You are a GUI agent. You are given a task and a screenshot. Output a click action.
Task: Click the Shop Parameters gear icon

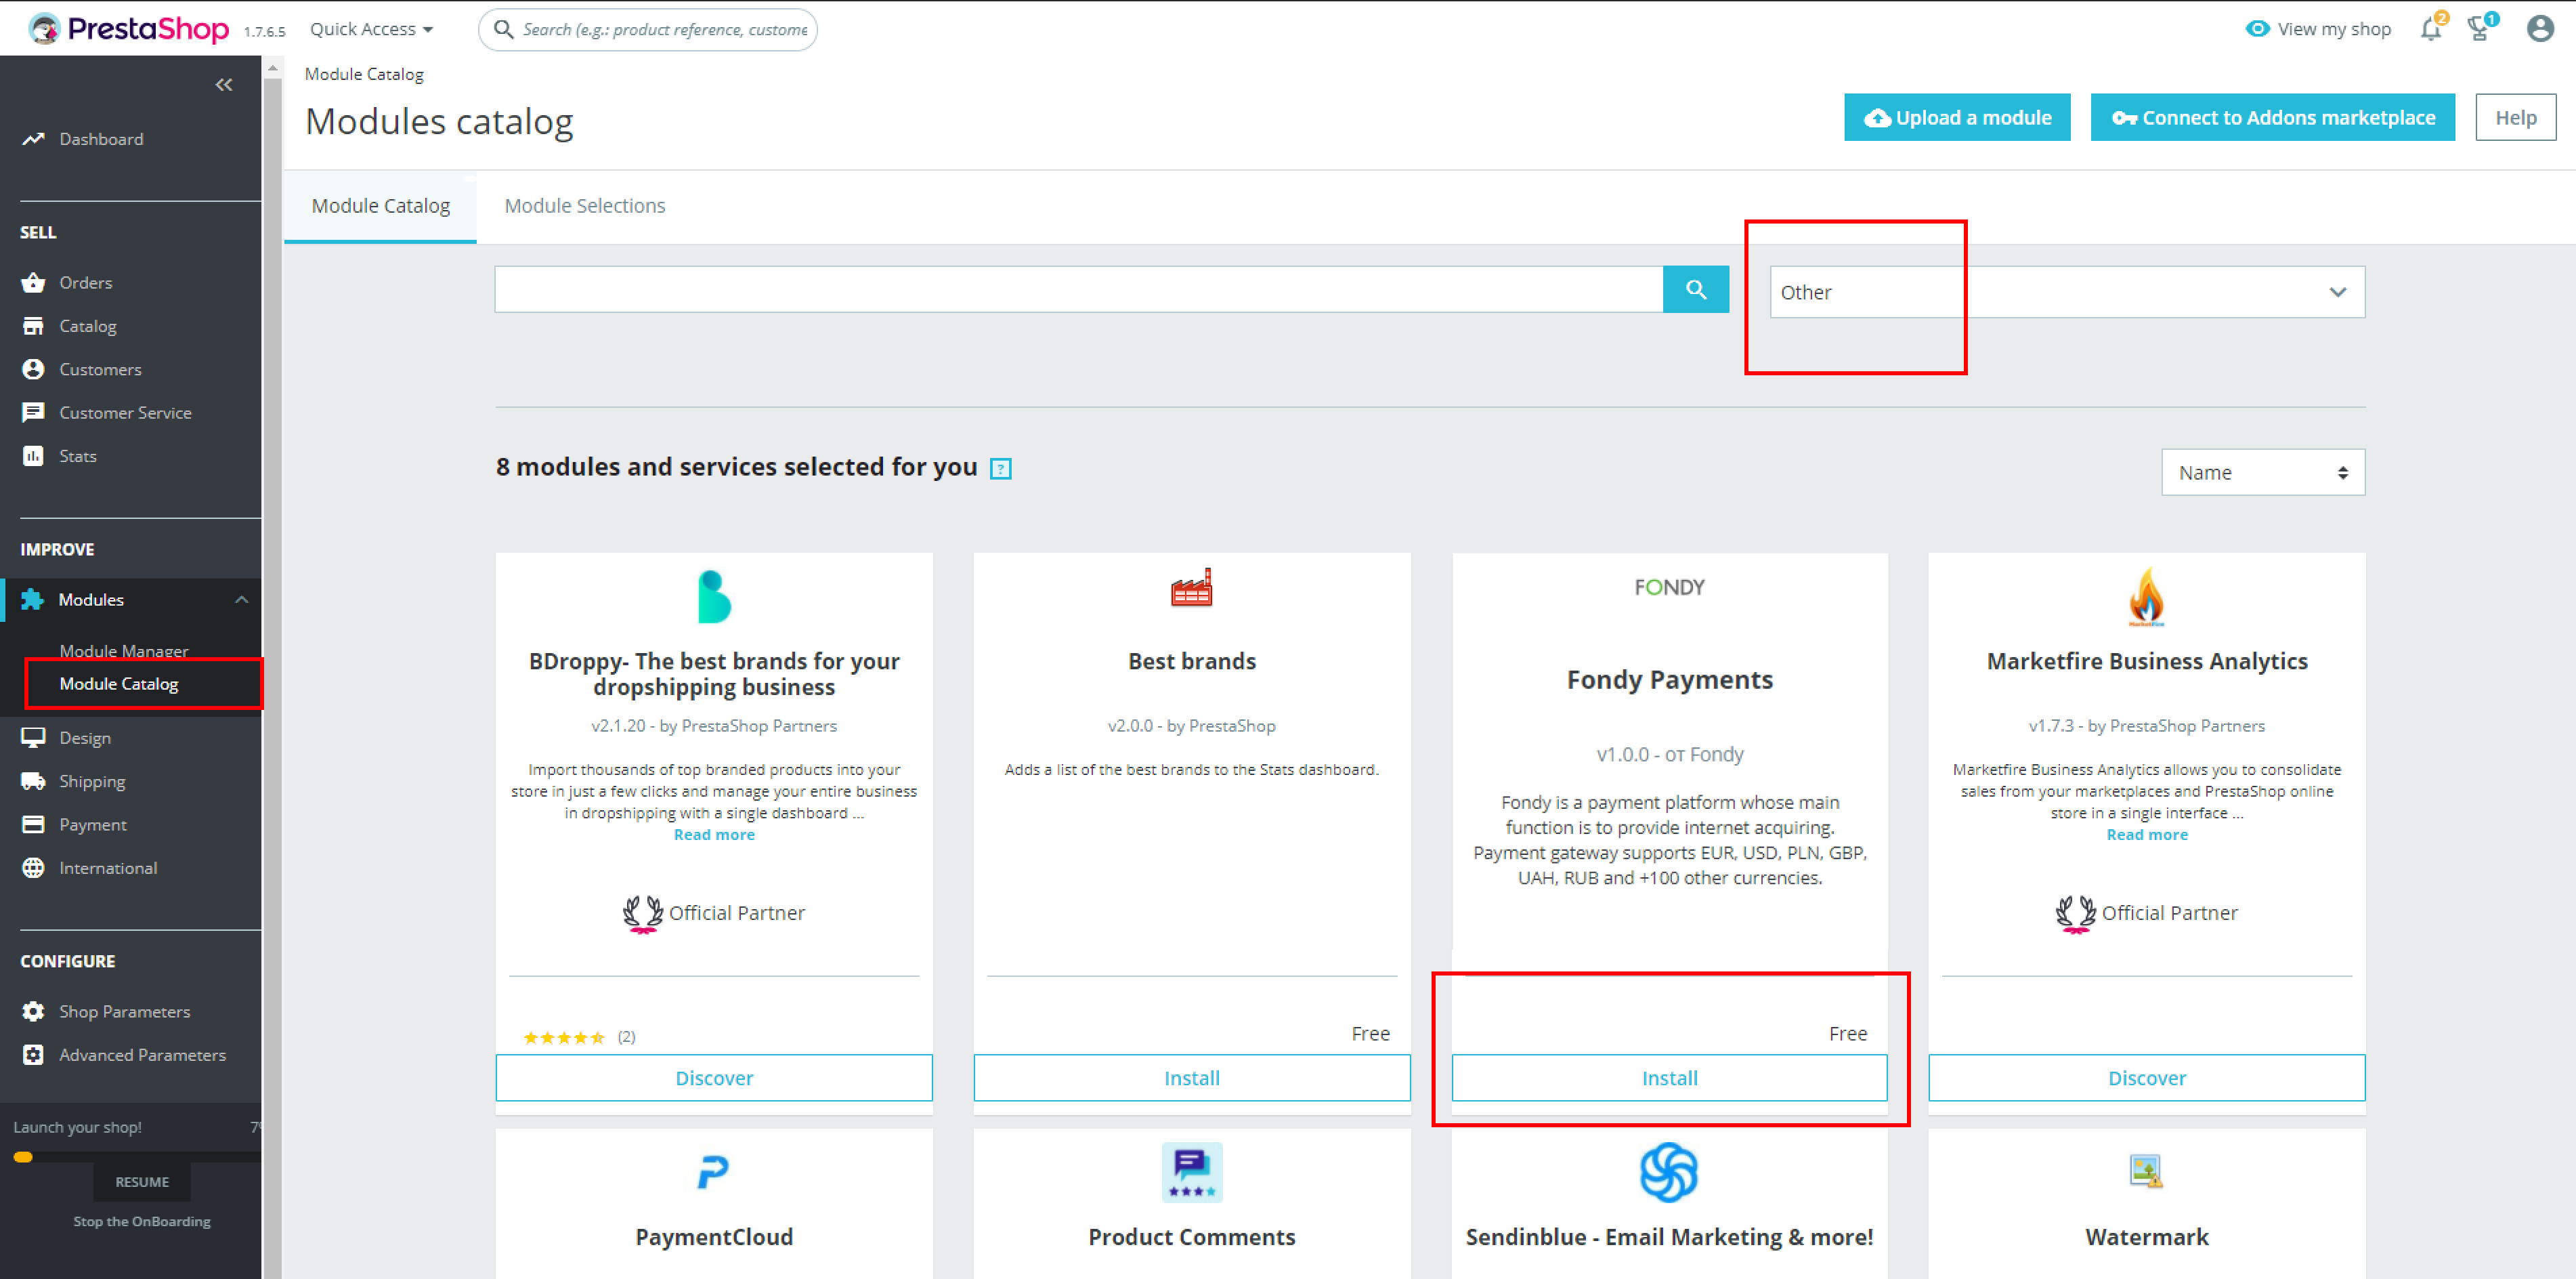(x=33, y=1011)
